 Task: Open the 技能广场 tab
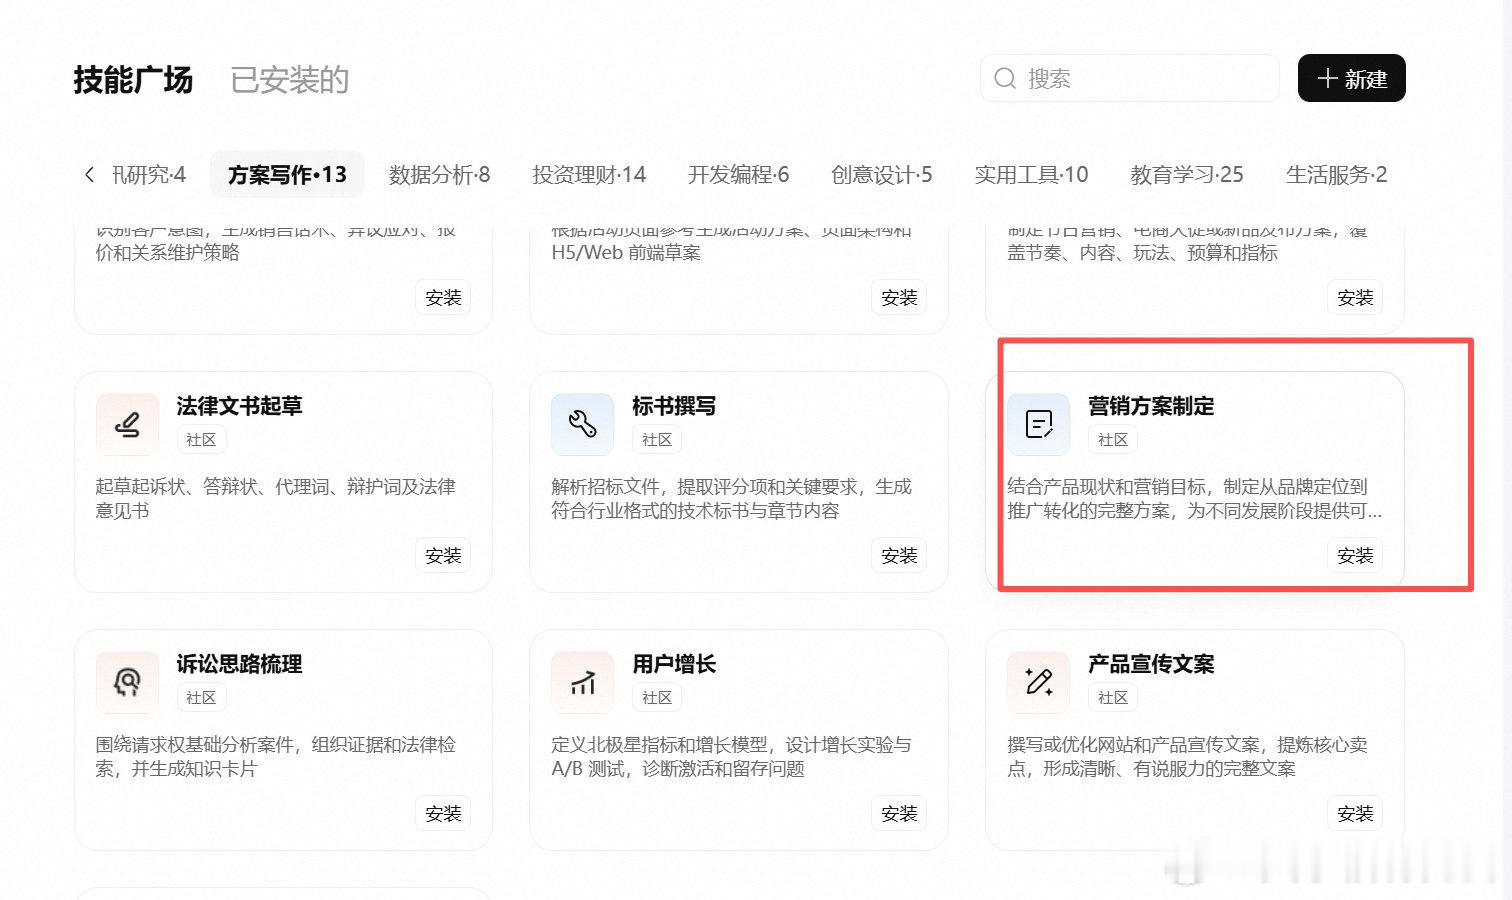(x=133, y=80)
